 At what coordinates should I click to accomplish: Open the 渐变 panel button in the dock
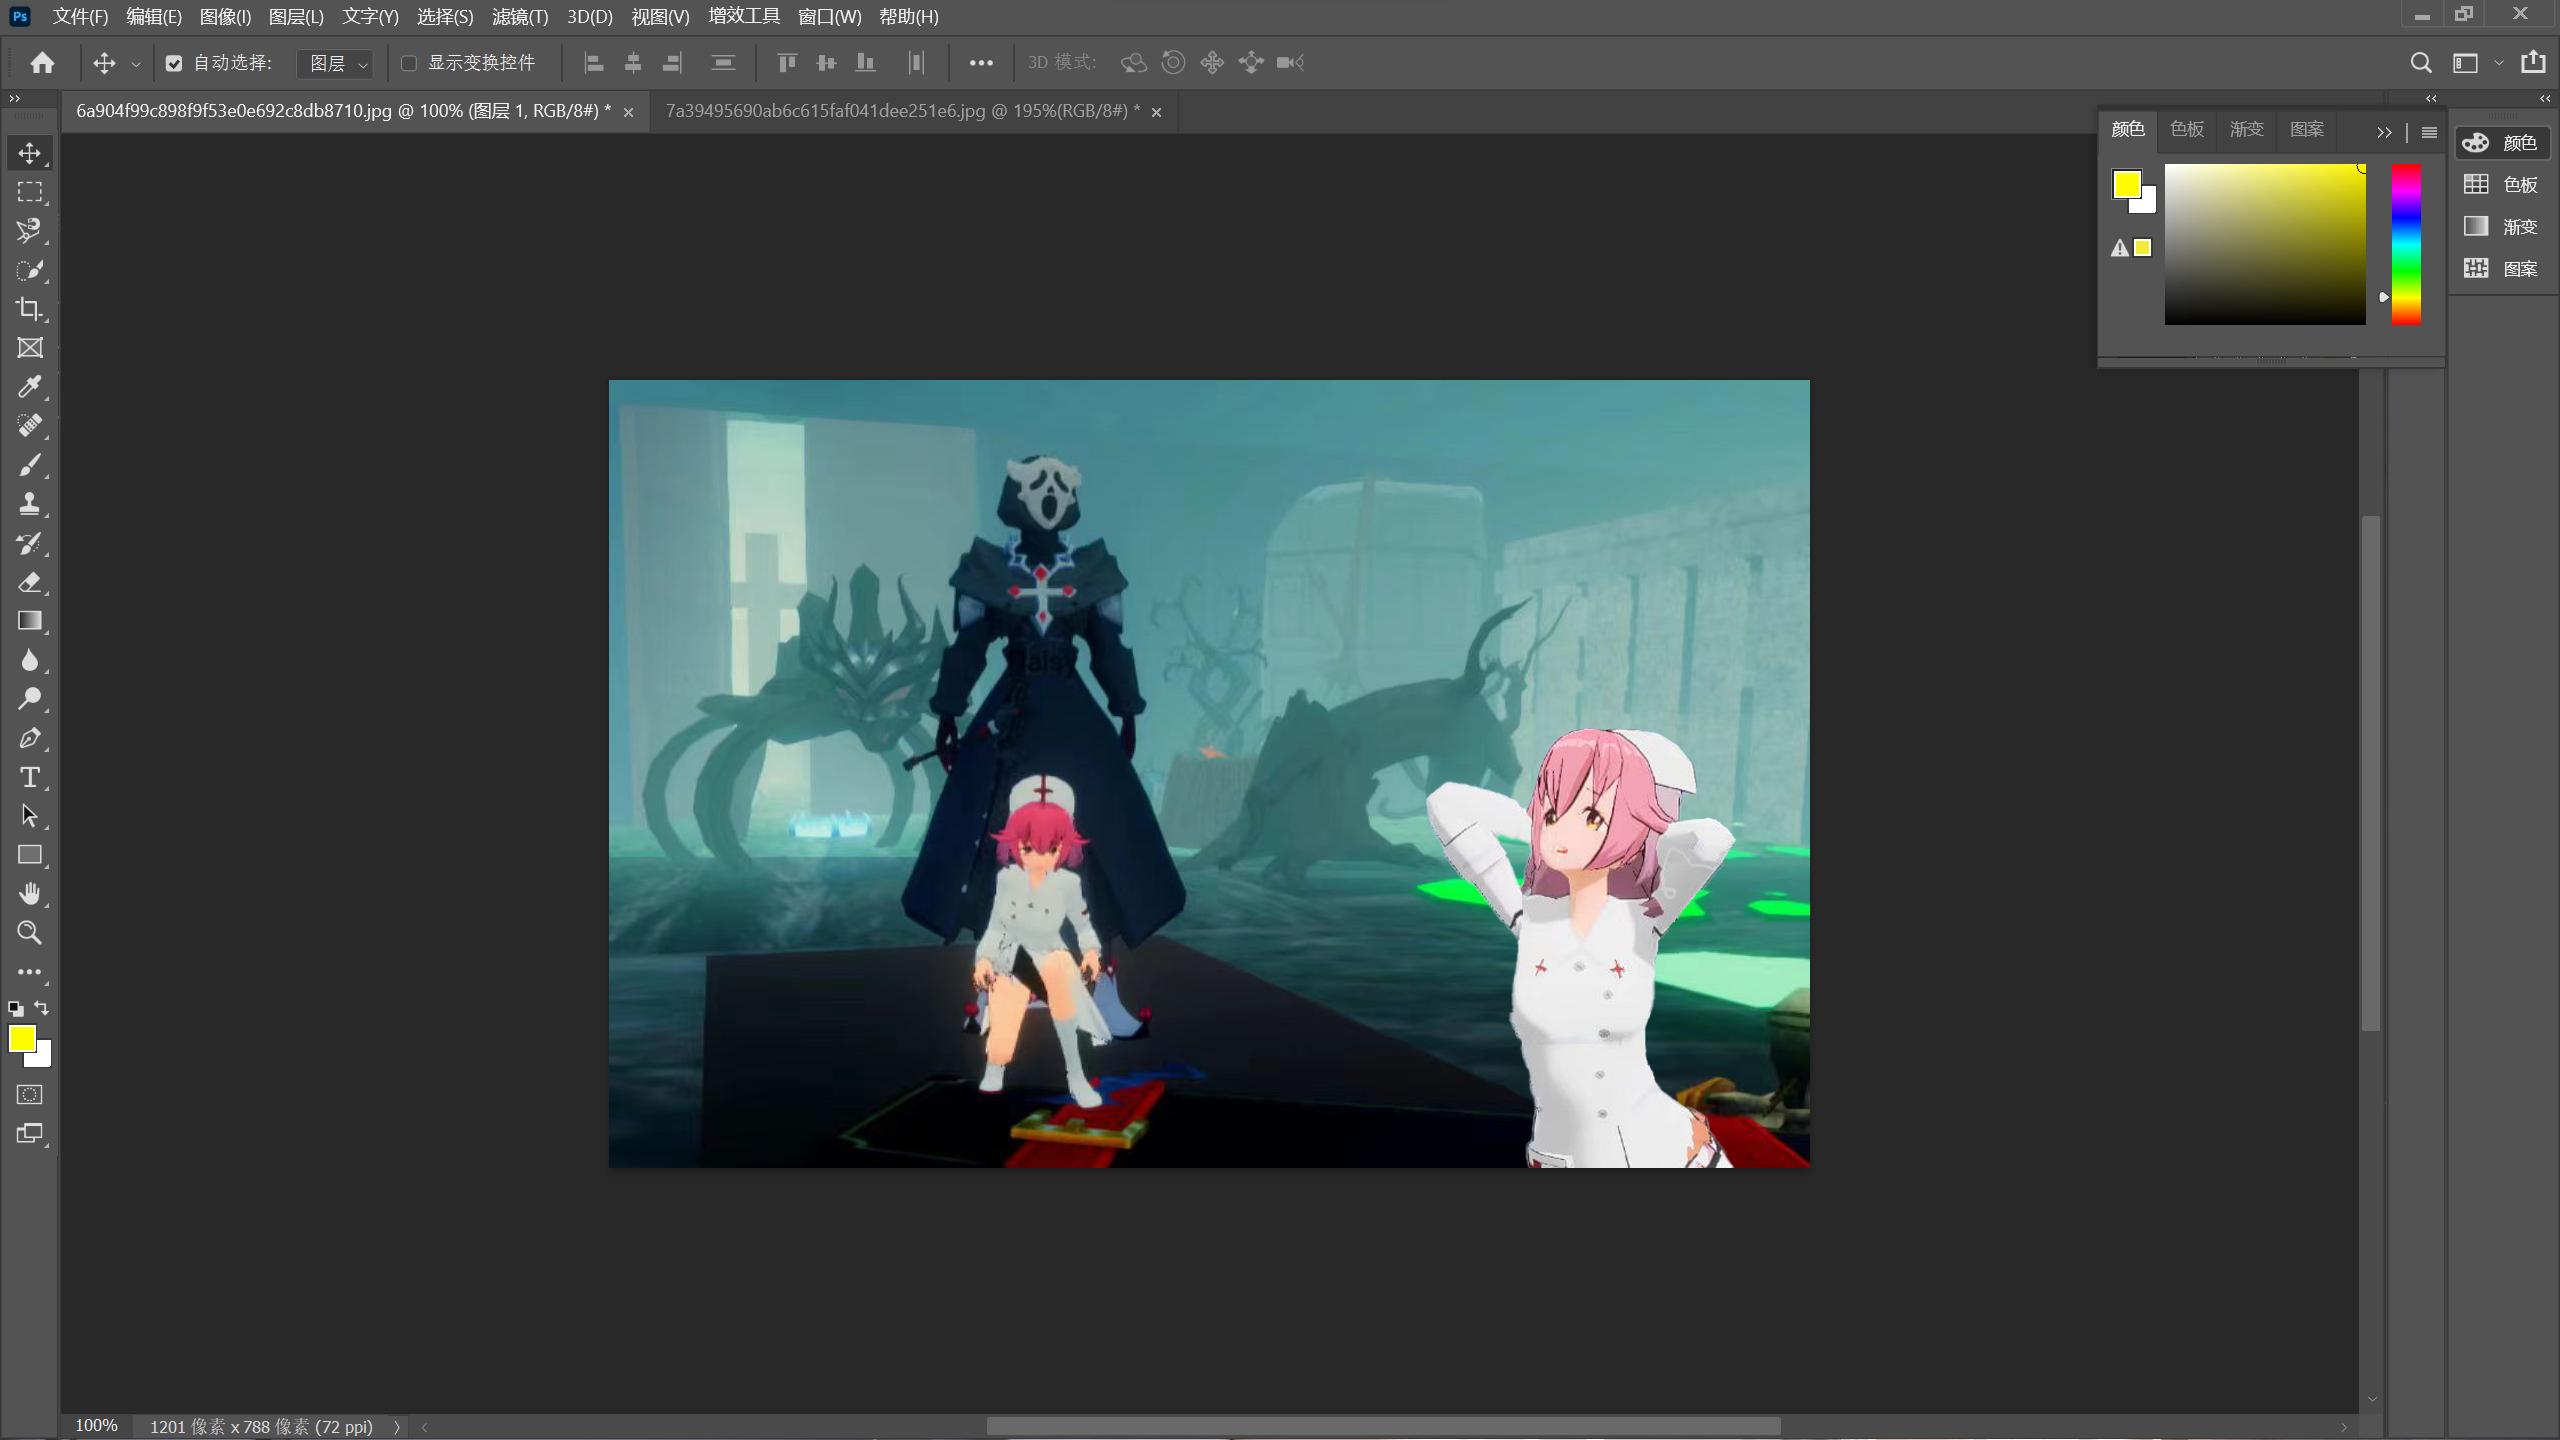pyautogui.click(x=2501, y=227)
